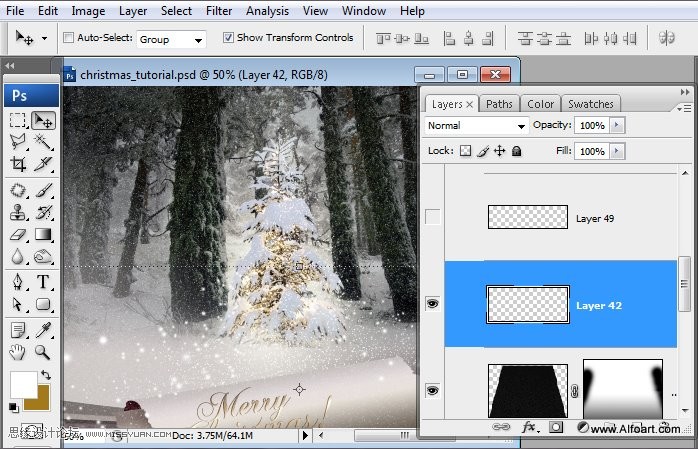
Task: Select the Hand tool
Action: (x=18, y=352)
